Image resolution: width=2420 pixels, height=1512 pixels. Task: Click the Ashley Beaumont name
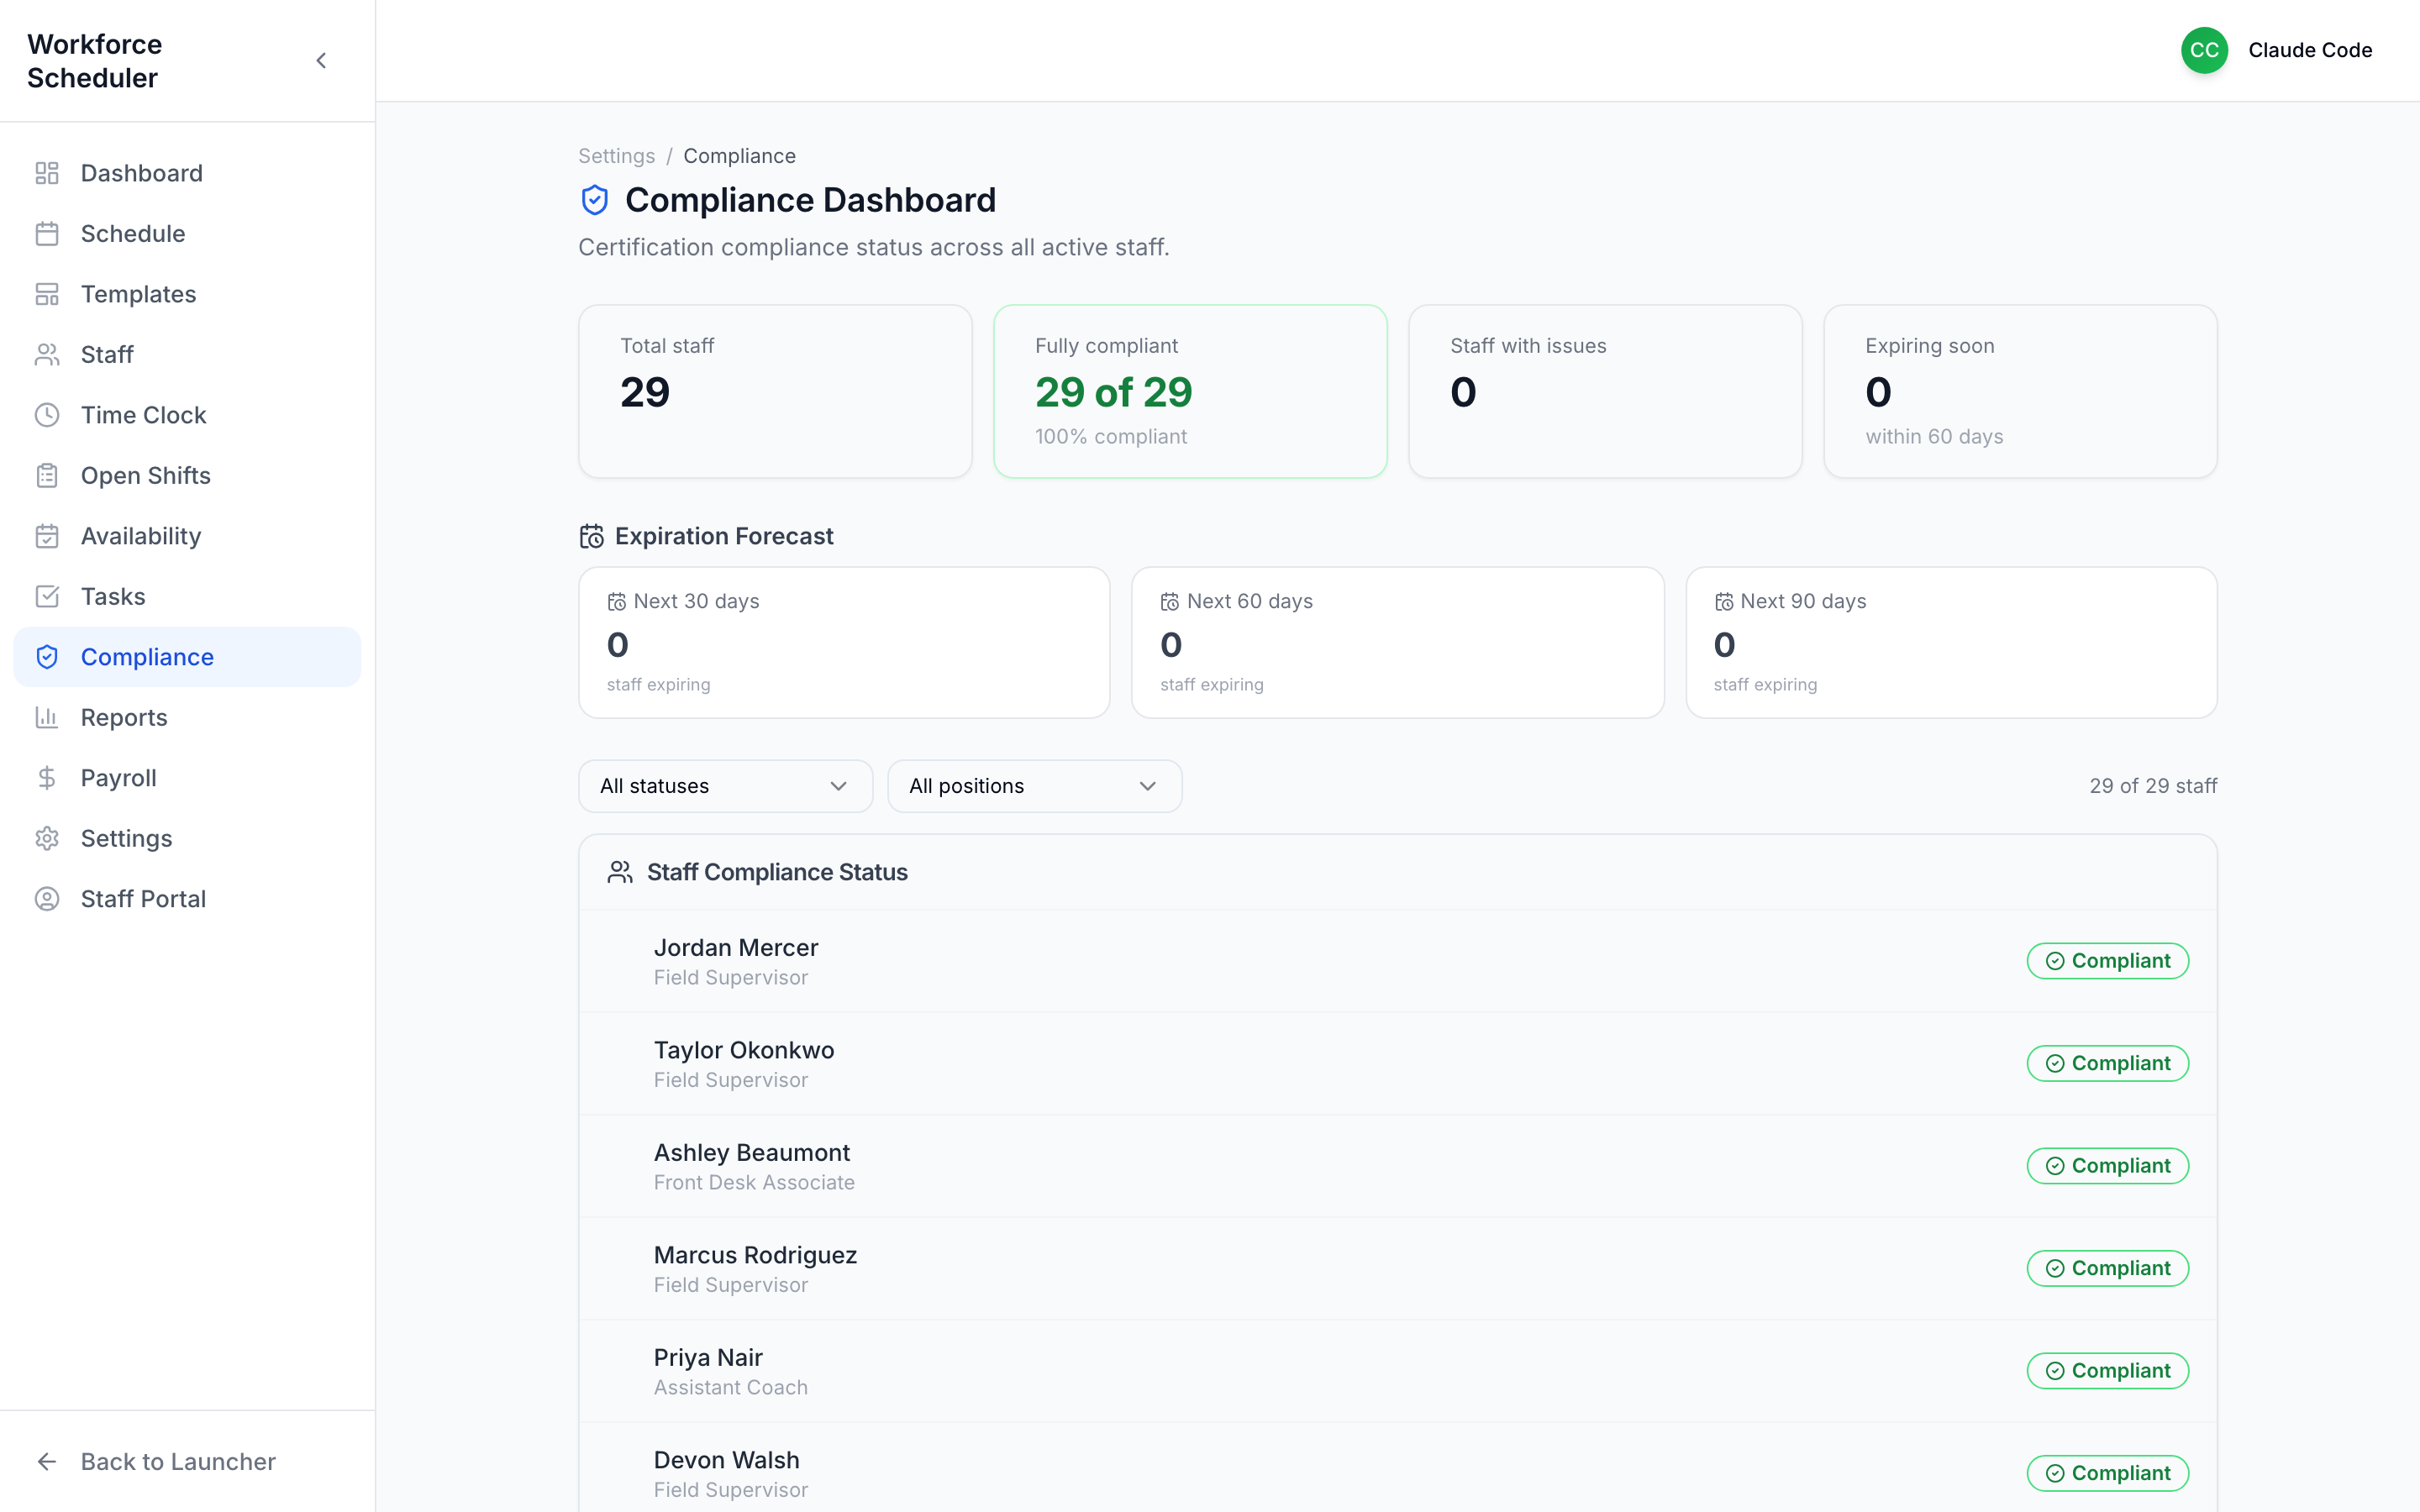pos(752,1153)
